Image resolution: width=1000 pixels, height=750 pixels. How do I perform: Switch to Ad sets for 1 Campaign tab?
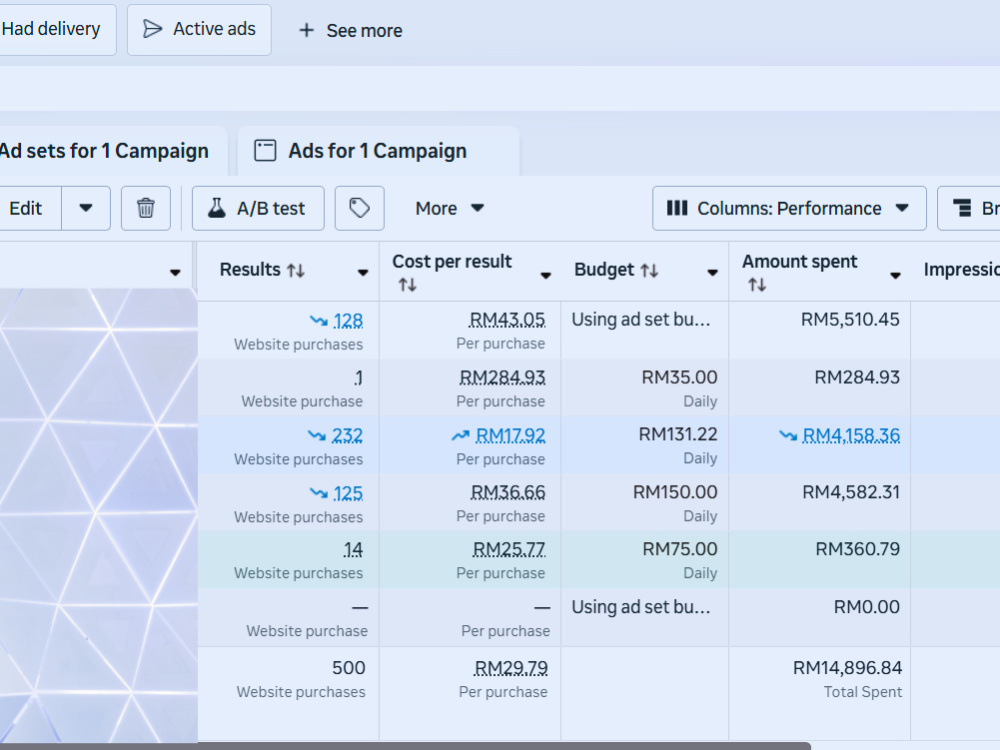click(105, 151)
